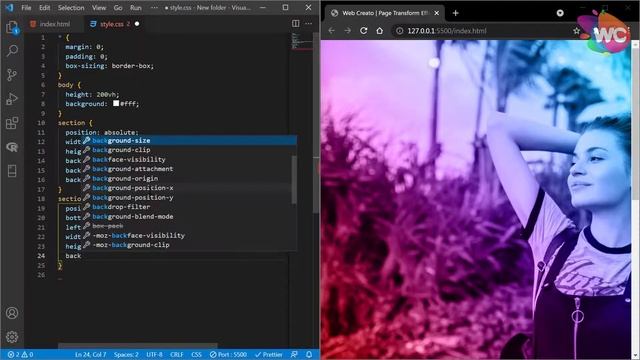The height and width of the screenshot is (360, 640).
Task: Change the UTF-8 encoding setting
Action: [x=154, y=354]
